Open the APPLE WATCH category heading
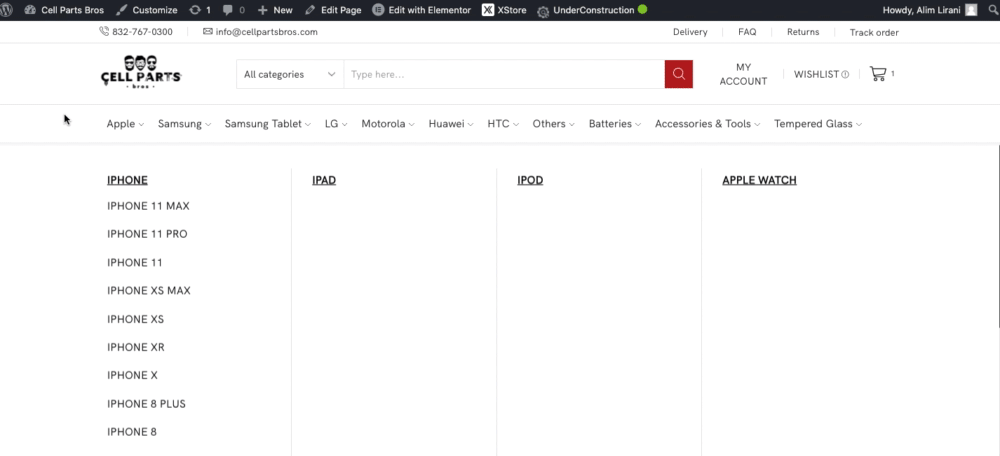Screen dimensions: 1000x456 (x=760, y=180)
